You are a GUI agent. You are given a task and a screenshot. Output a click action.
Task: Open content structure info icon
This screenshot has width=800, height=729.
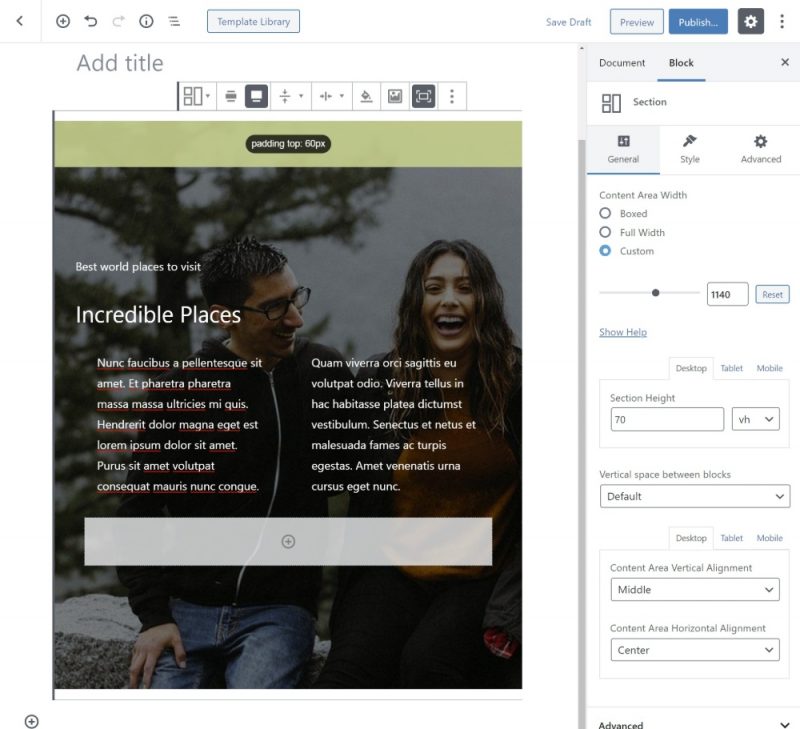(x=146, y=21)
